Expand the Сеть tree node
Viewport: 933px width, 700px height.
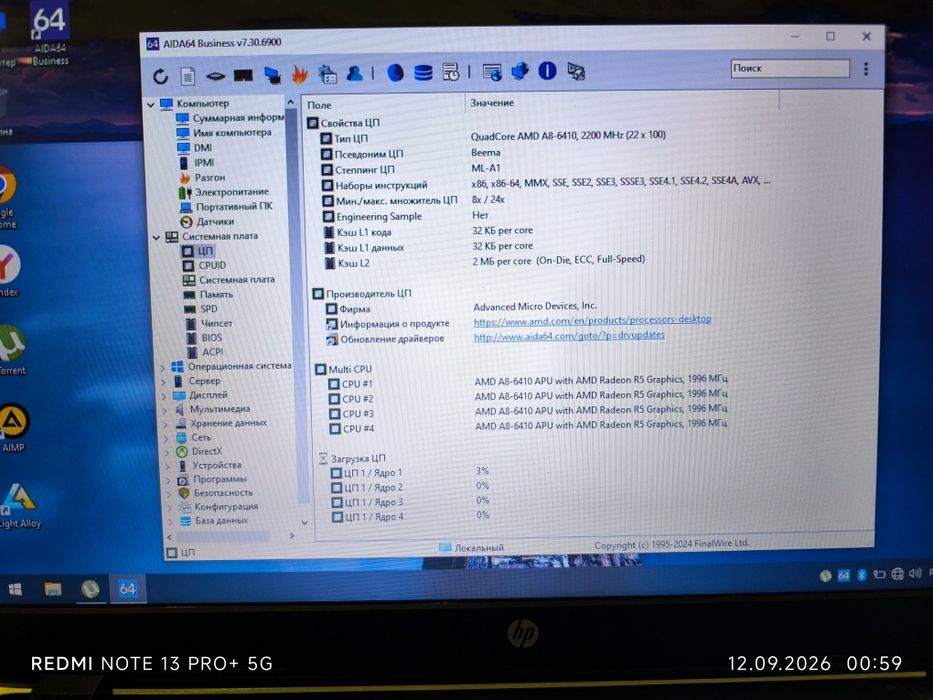166,439
